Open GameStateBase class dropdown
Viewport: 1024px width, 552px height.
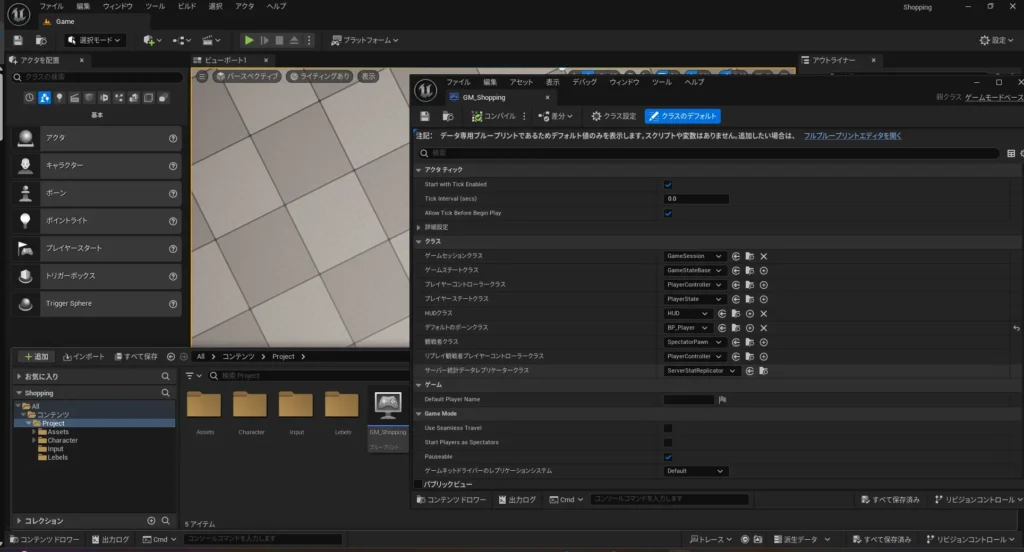(694, 270)
